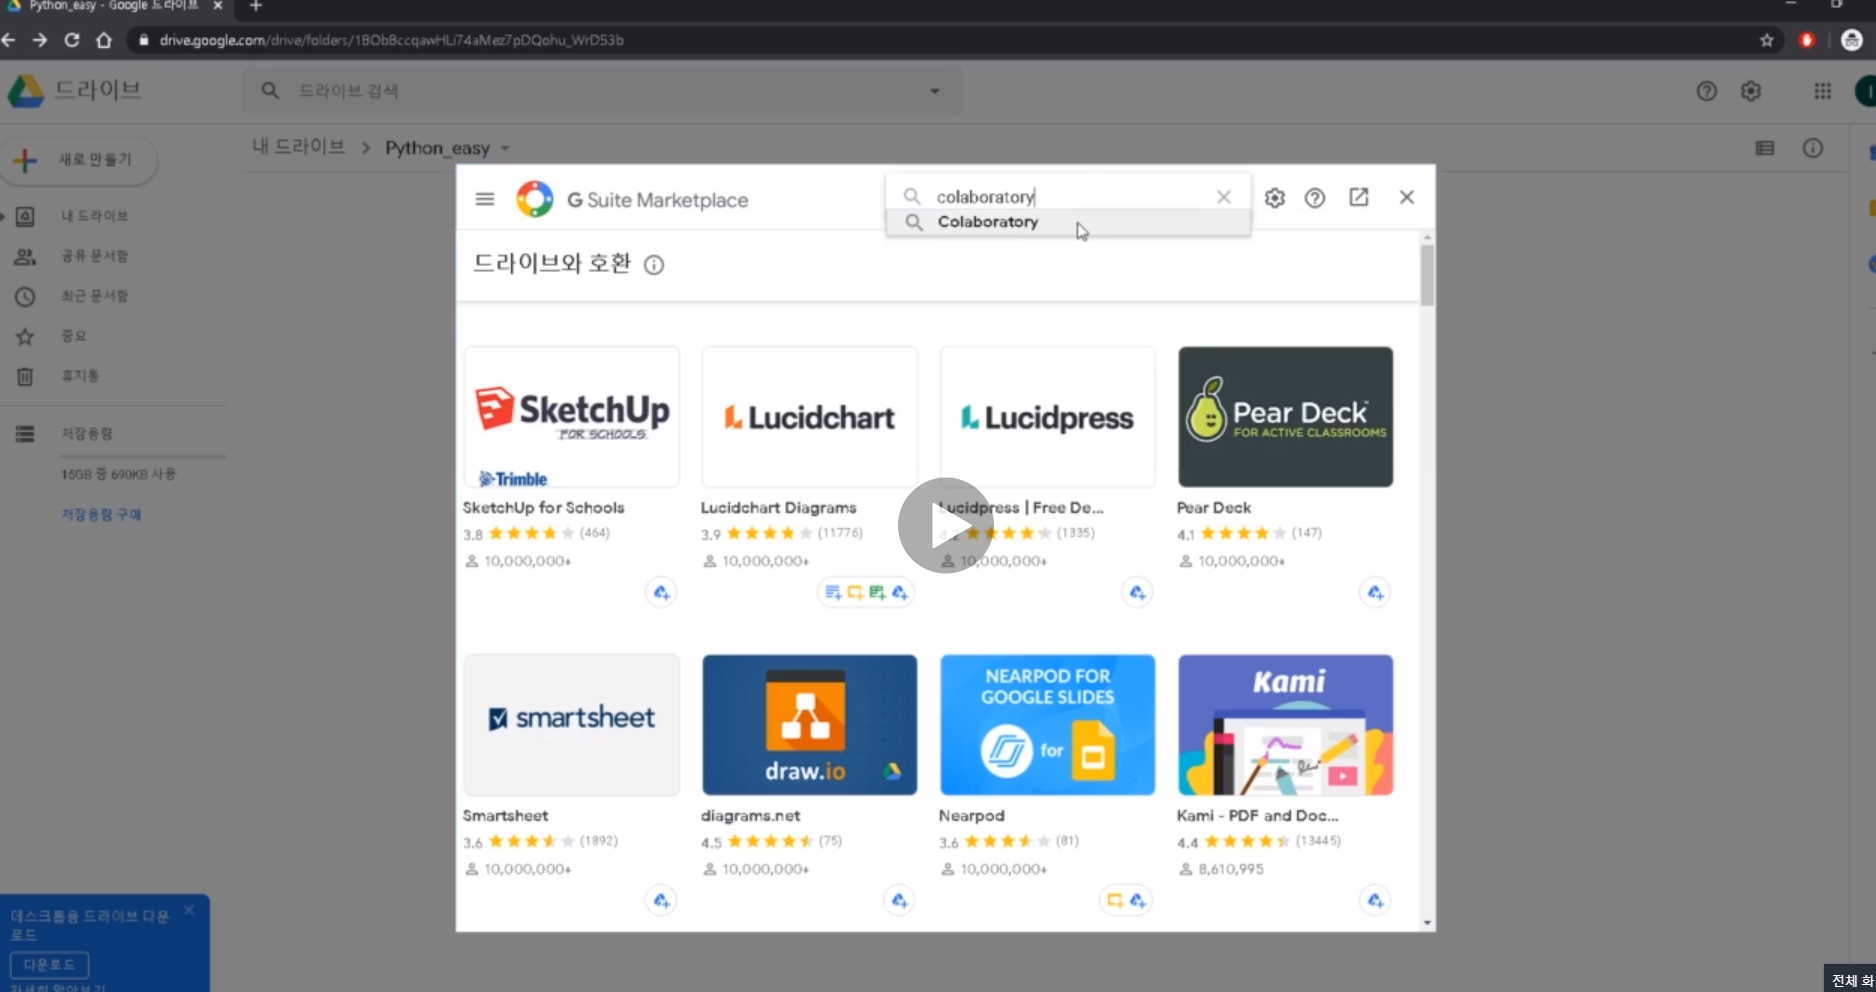Click the SketchUp for Schools title

[x=544, y=508]
